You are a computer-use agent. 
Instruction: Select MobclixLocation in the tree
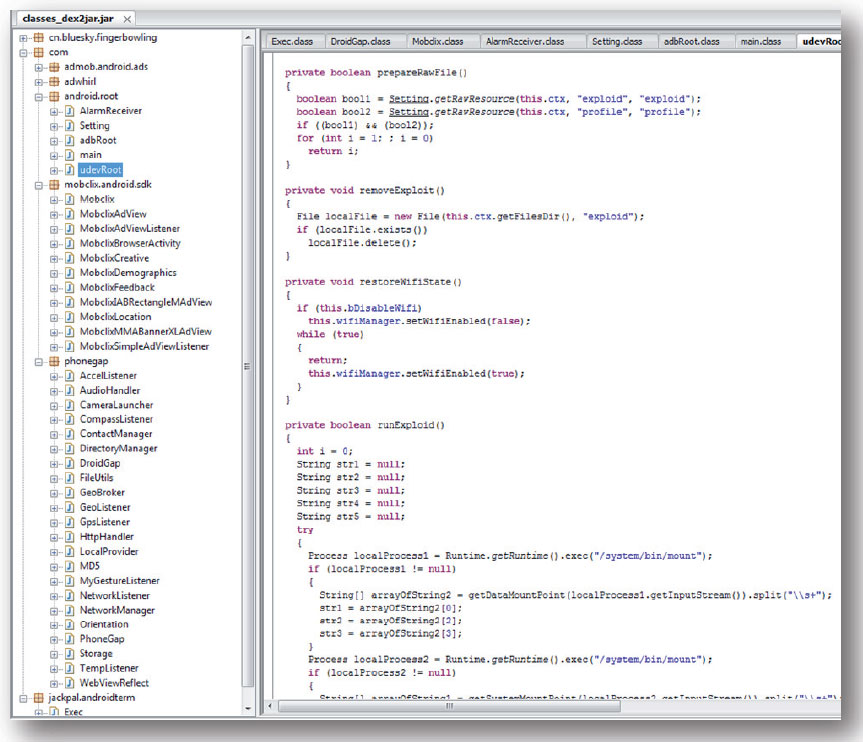[115, 317]
